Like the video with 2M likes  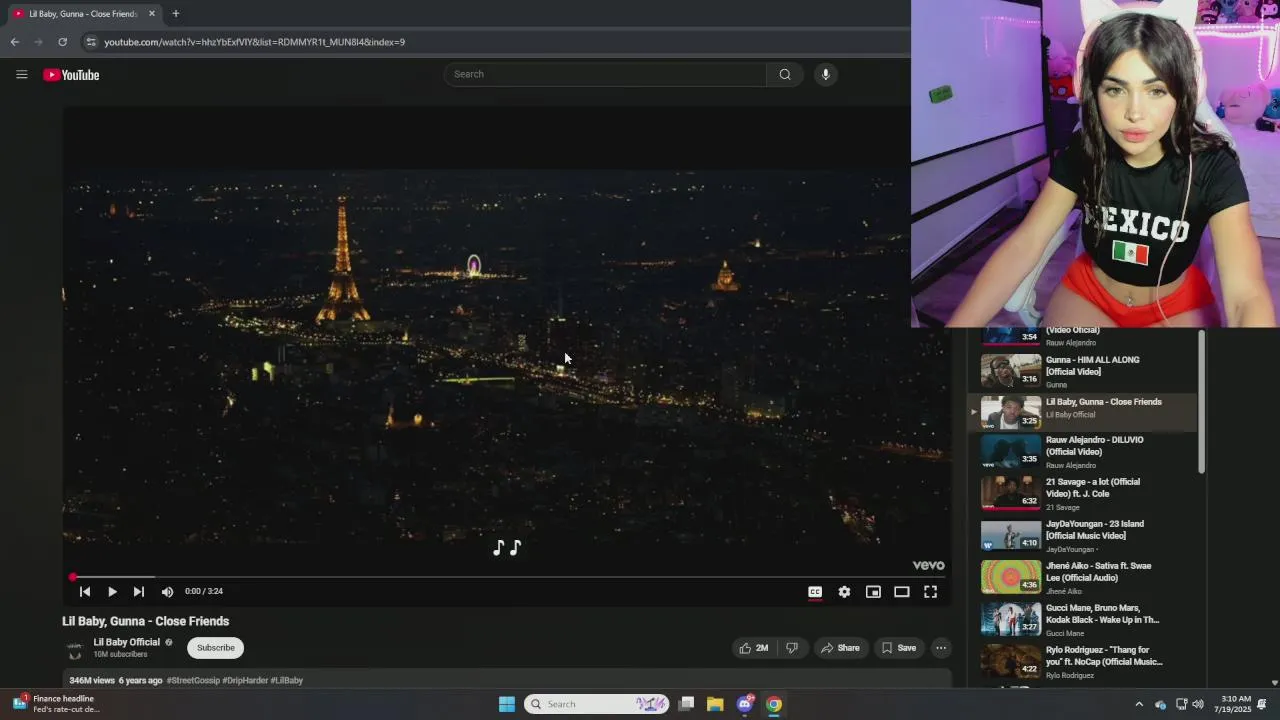click(x=753, y=648)
